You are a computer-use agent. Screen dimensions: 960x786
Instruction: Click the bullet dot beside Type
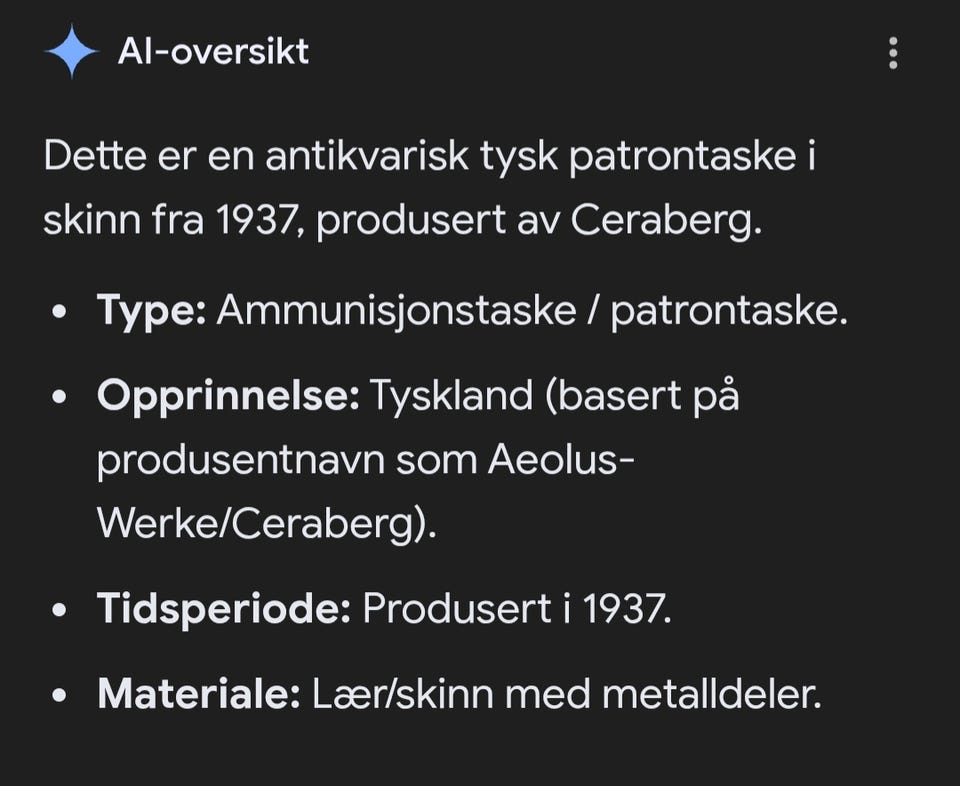tap(62, 314)
